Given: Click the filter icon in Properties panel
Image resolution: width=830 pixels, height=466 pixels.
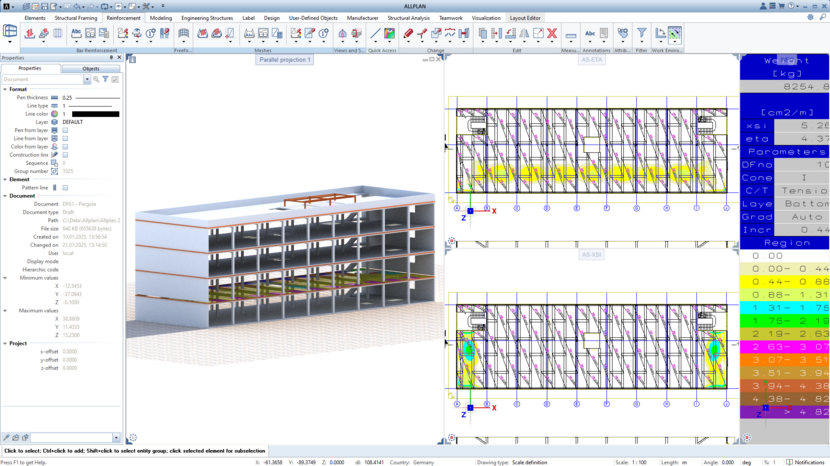Looking at the screenshot, I should [105, 79].
